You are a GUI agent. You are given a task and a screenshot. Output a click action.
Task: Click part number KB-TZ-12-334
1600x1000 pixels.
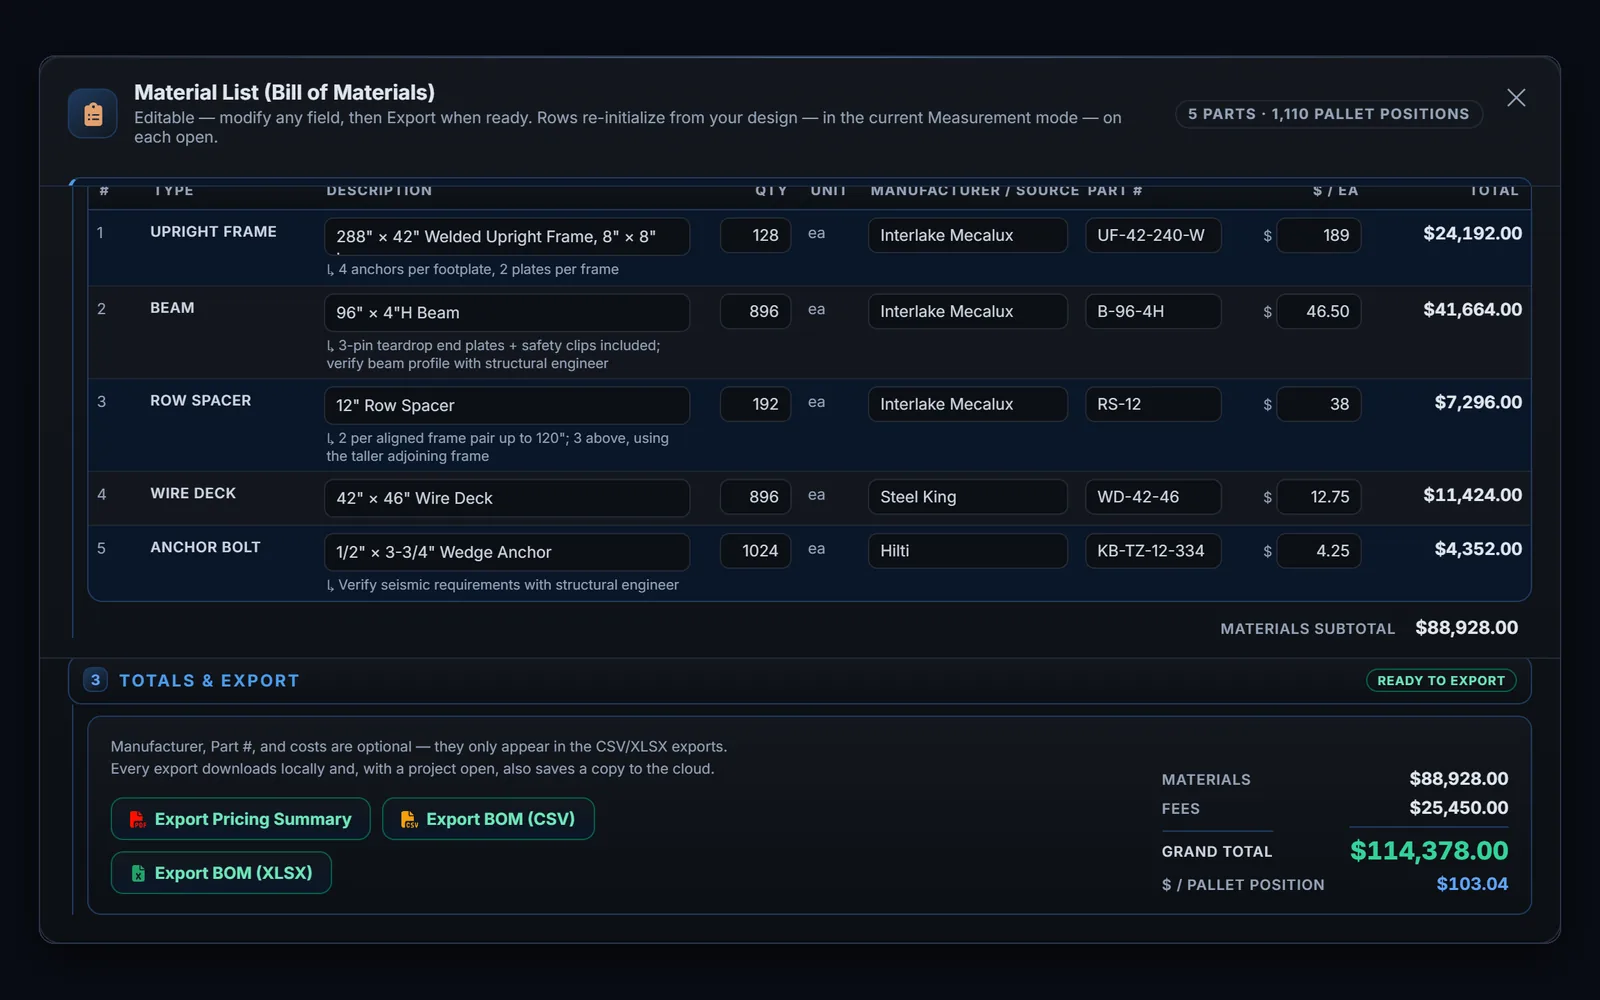tap(1153, 551)
